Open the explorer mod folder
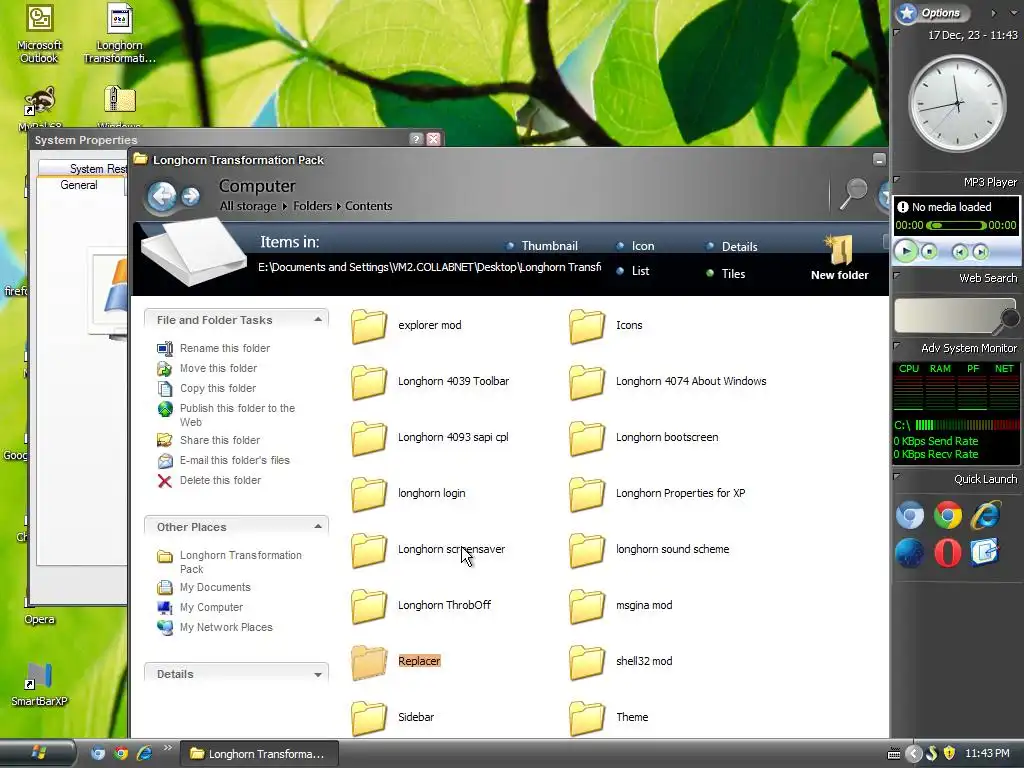This screenshot has height=768, width=1024. 406,325
